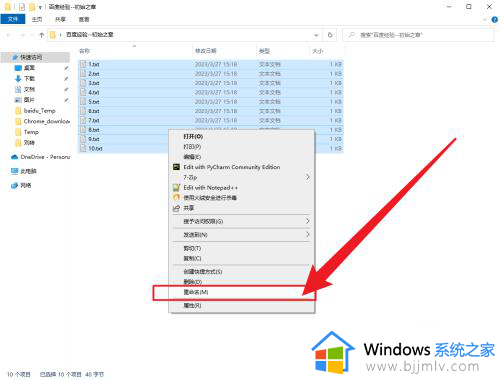Choose 剪切(T) in the context menu

tap(242, 248)
